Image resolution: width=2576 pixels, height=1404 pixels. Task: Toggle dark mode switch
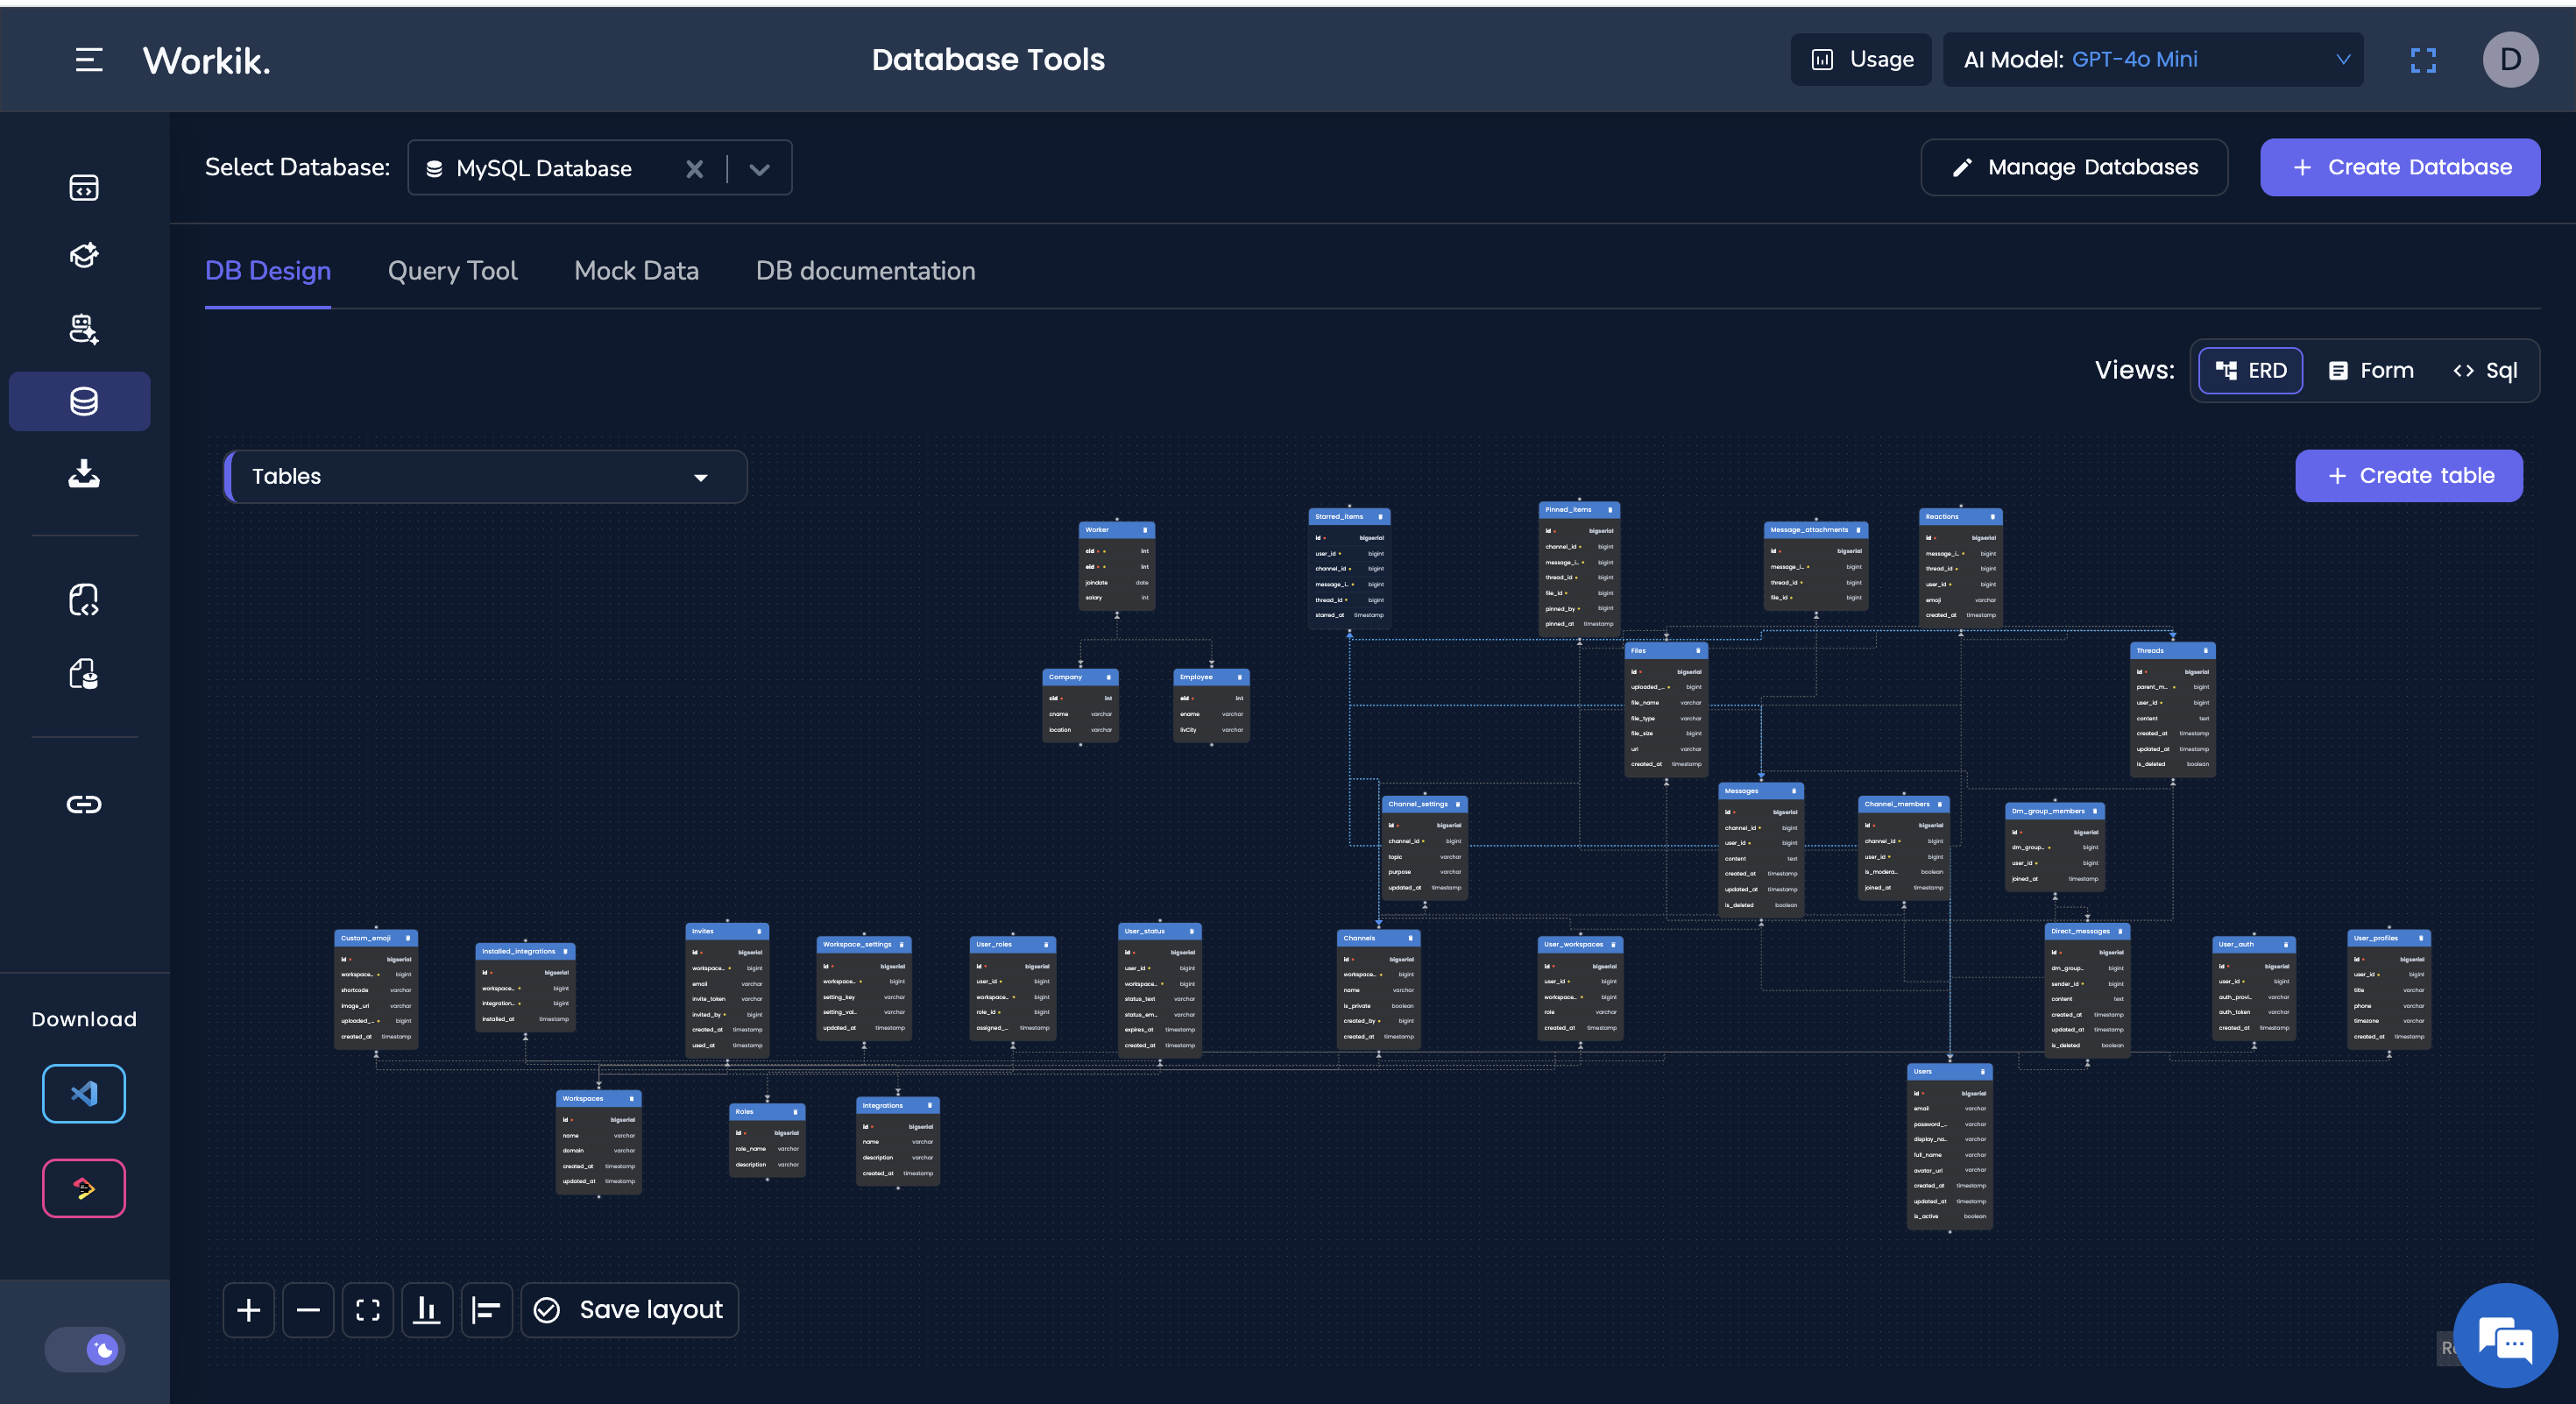pyautogui.click(x=85, y=1349)
